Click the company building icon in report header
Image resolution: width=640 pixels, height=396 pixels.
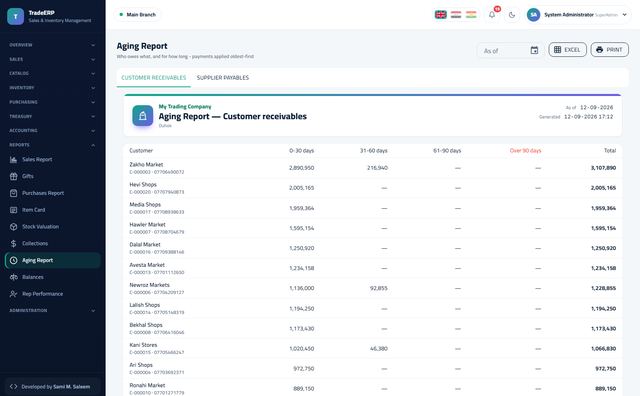click(142, 116)
